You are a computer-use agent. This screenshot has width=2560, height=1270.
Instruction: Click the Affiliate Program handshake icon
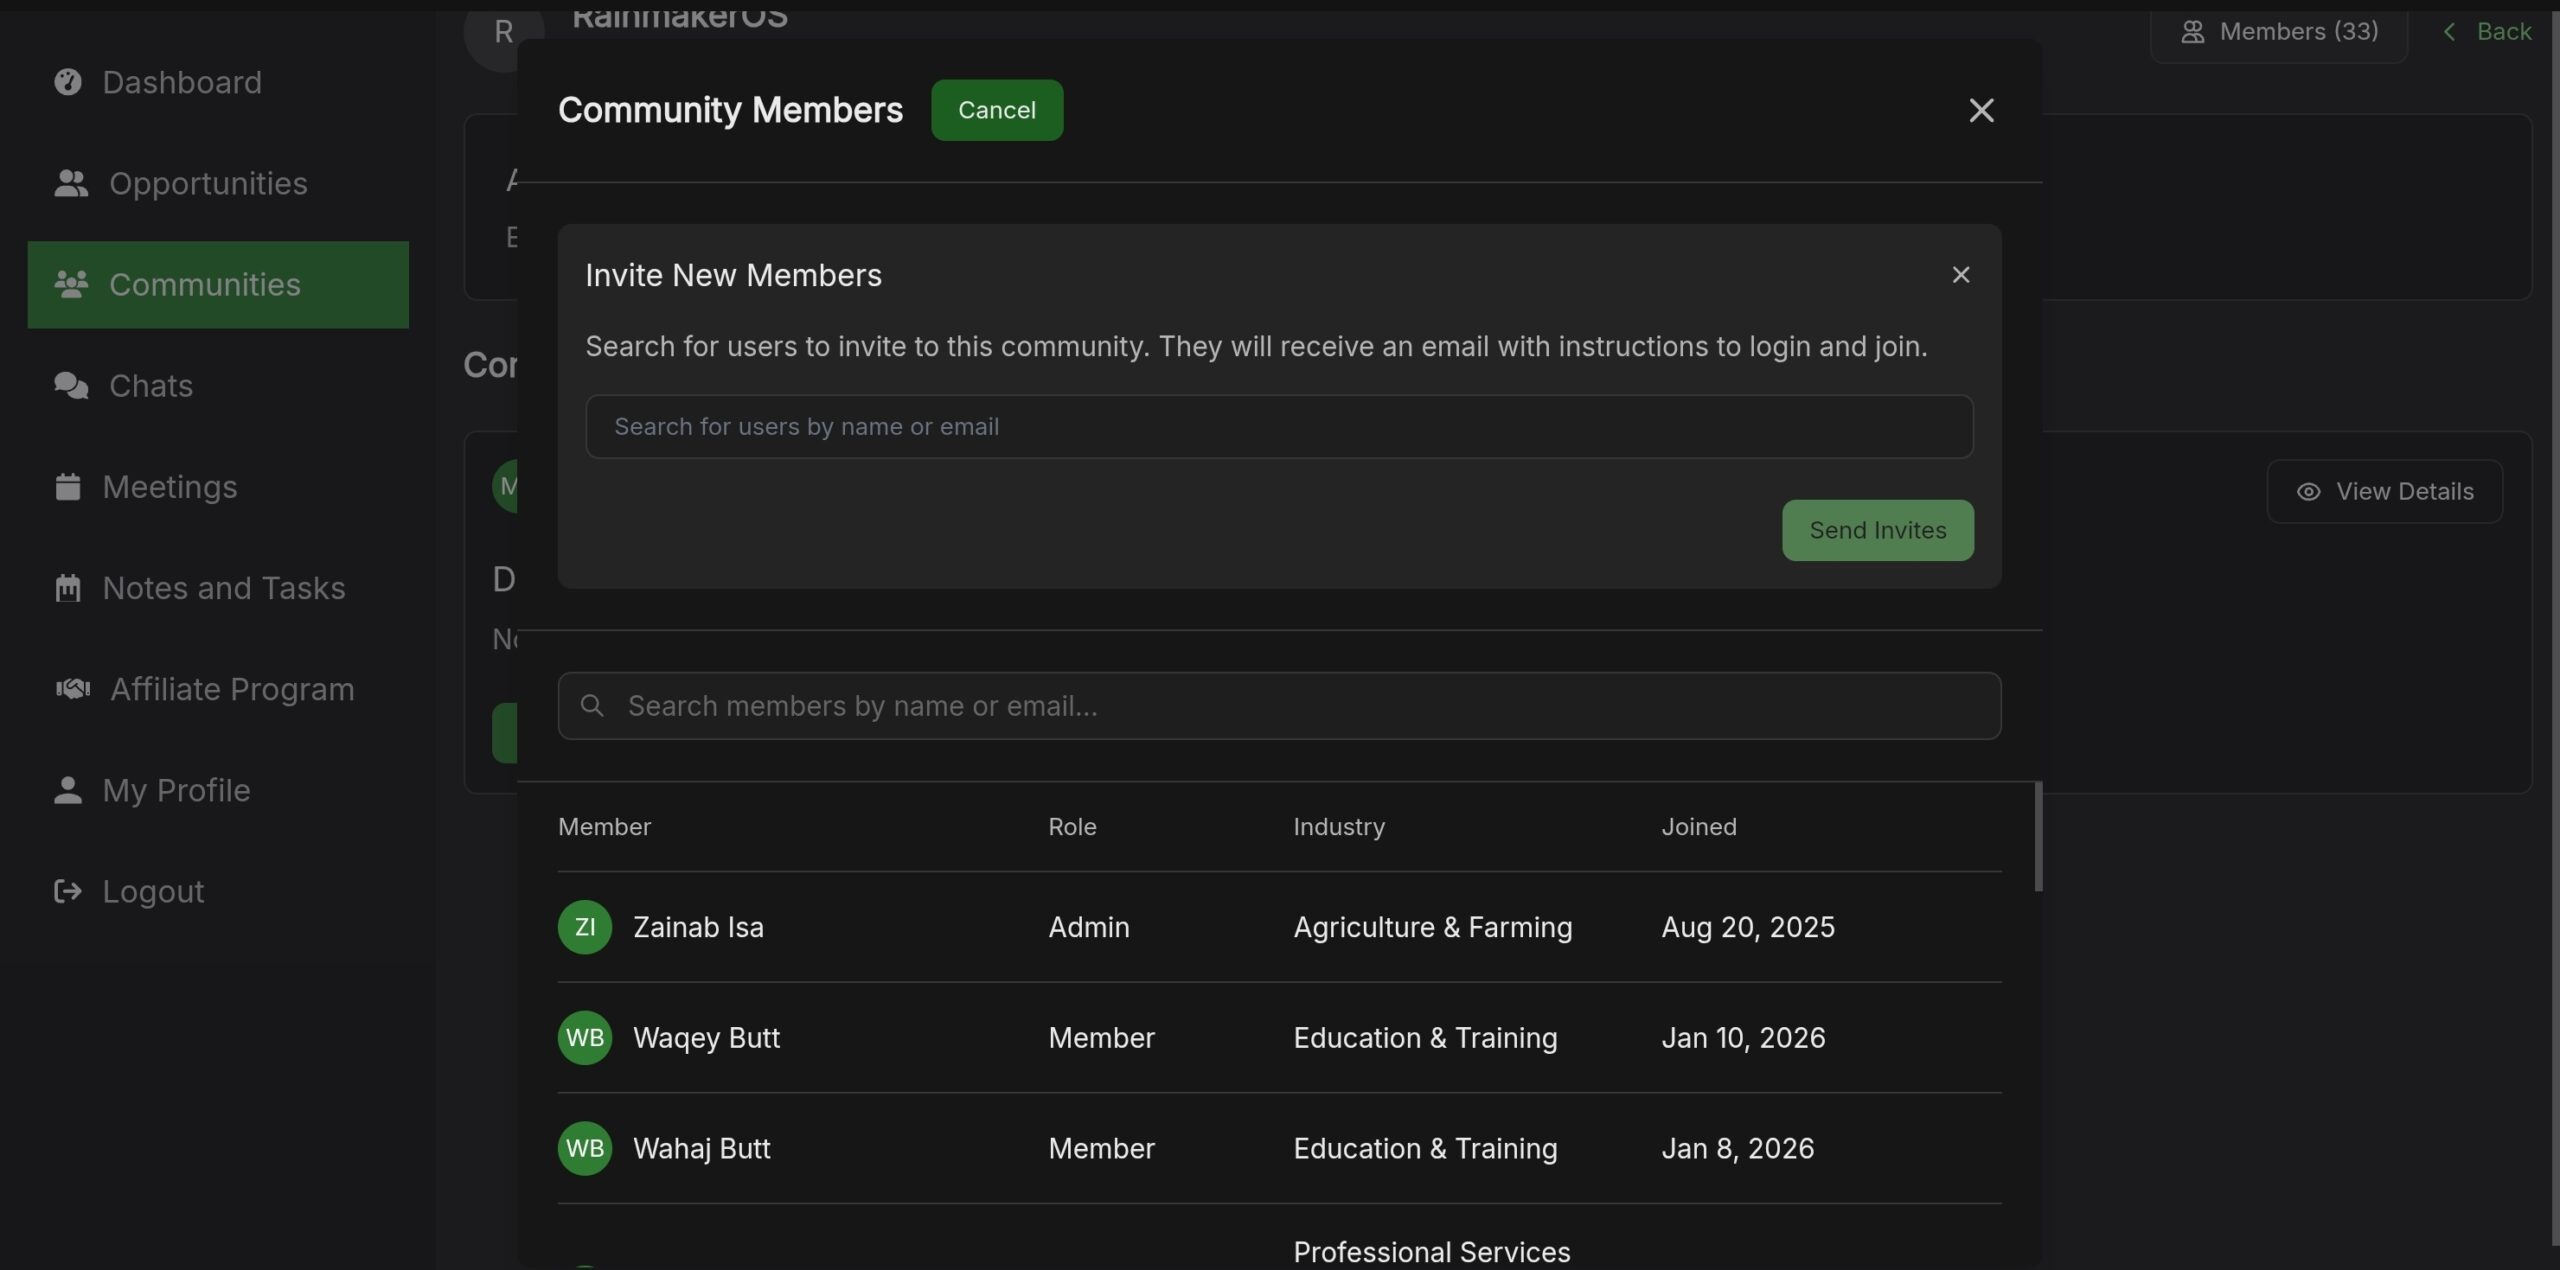pos(73,689)
